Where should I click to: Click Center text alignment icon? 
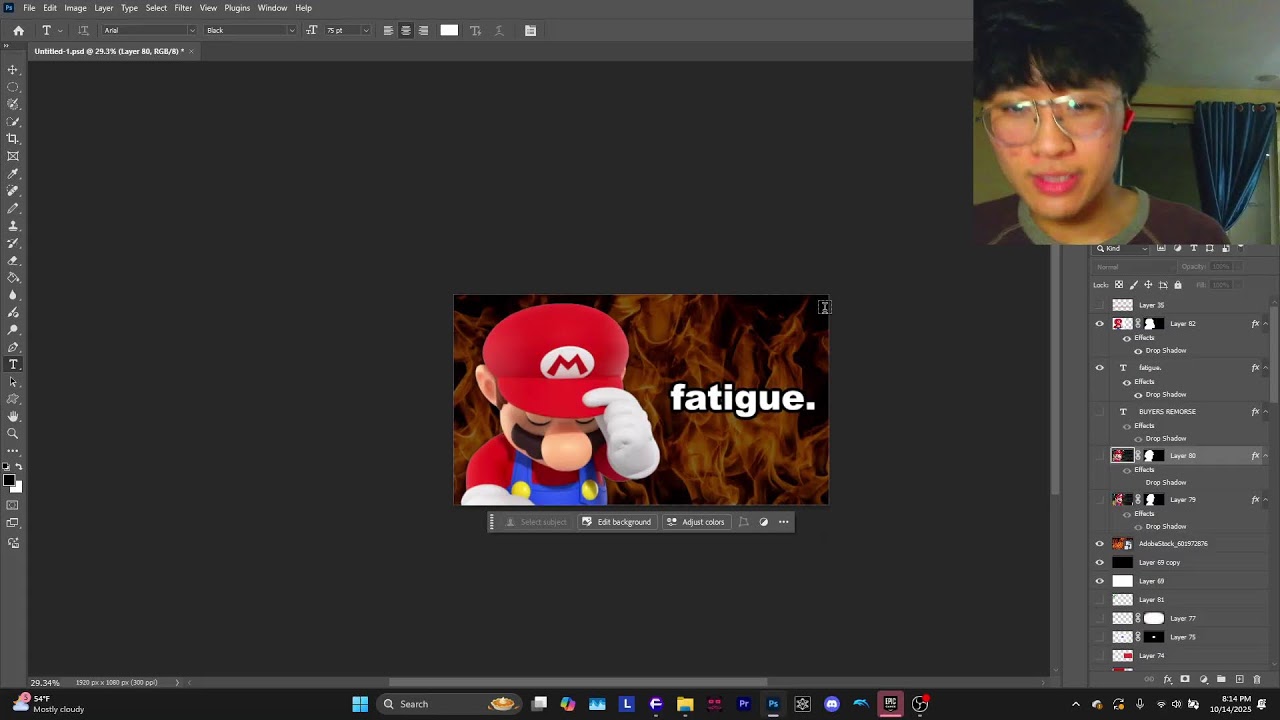click(x=405, y=30)
